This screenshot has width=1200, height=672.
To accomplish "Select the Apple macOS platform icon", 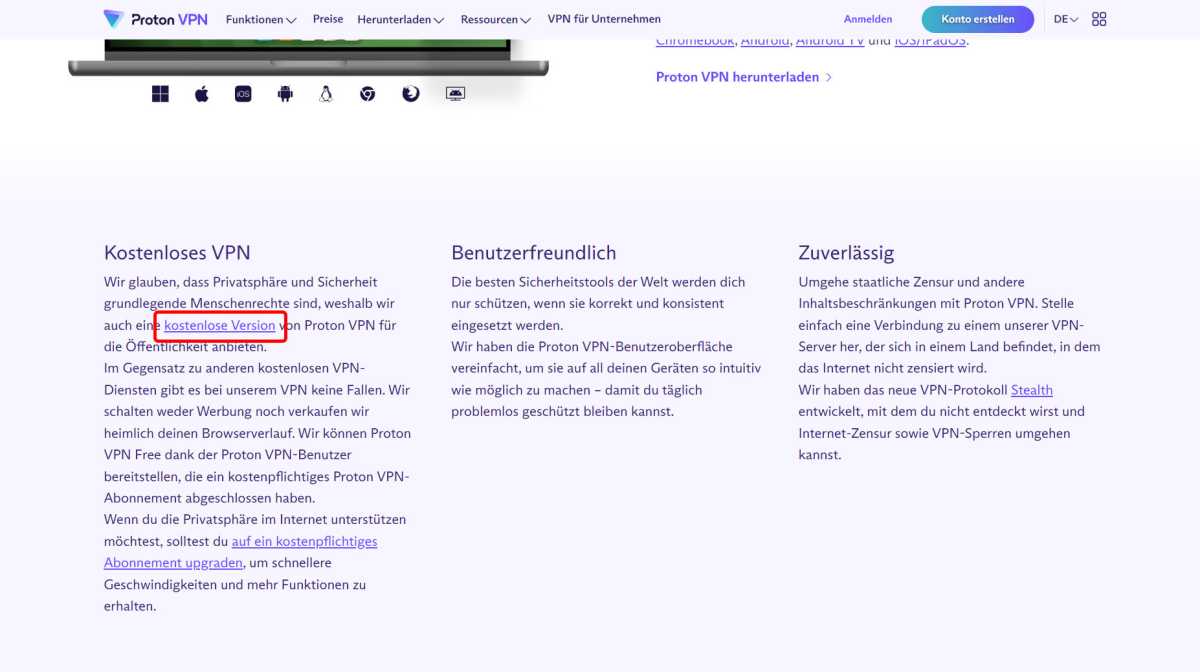I will pyautogui.click(x=202, y=94).
